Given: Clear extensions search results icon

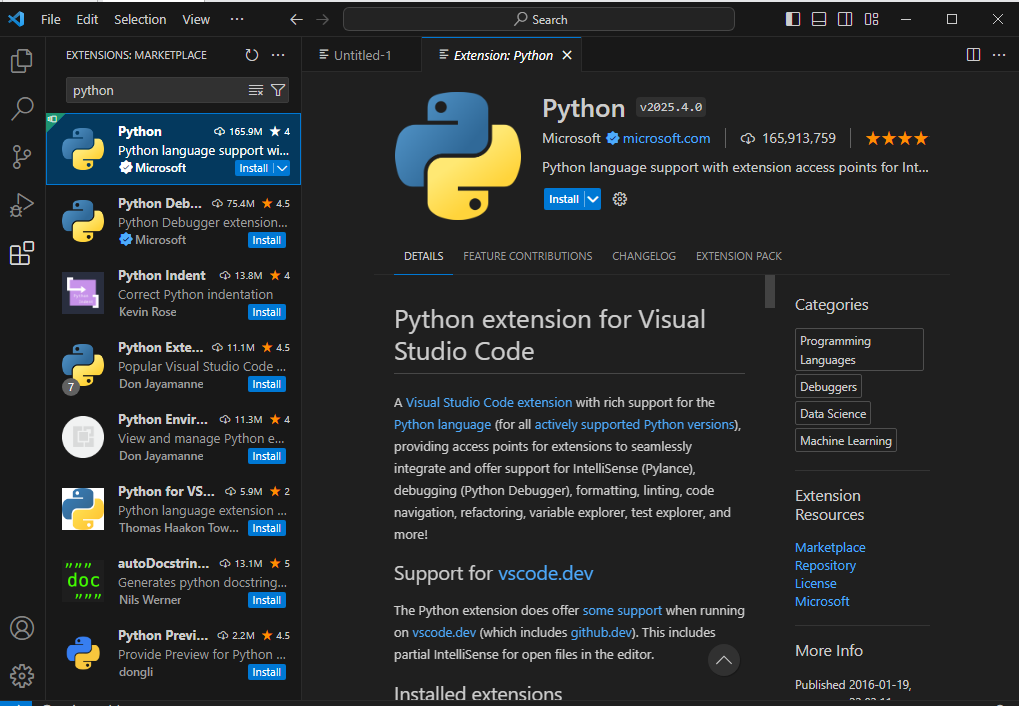Looking at the screenshot, I should click(256, 90).
